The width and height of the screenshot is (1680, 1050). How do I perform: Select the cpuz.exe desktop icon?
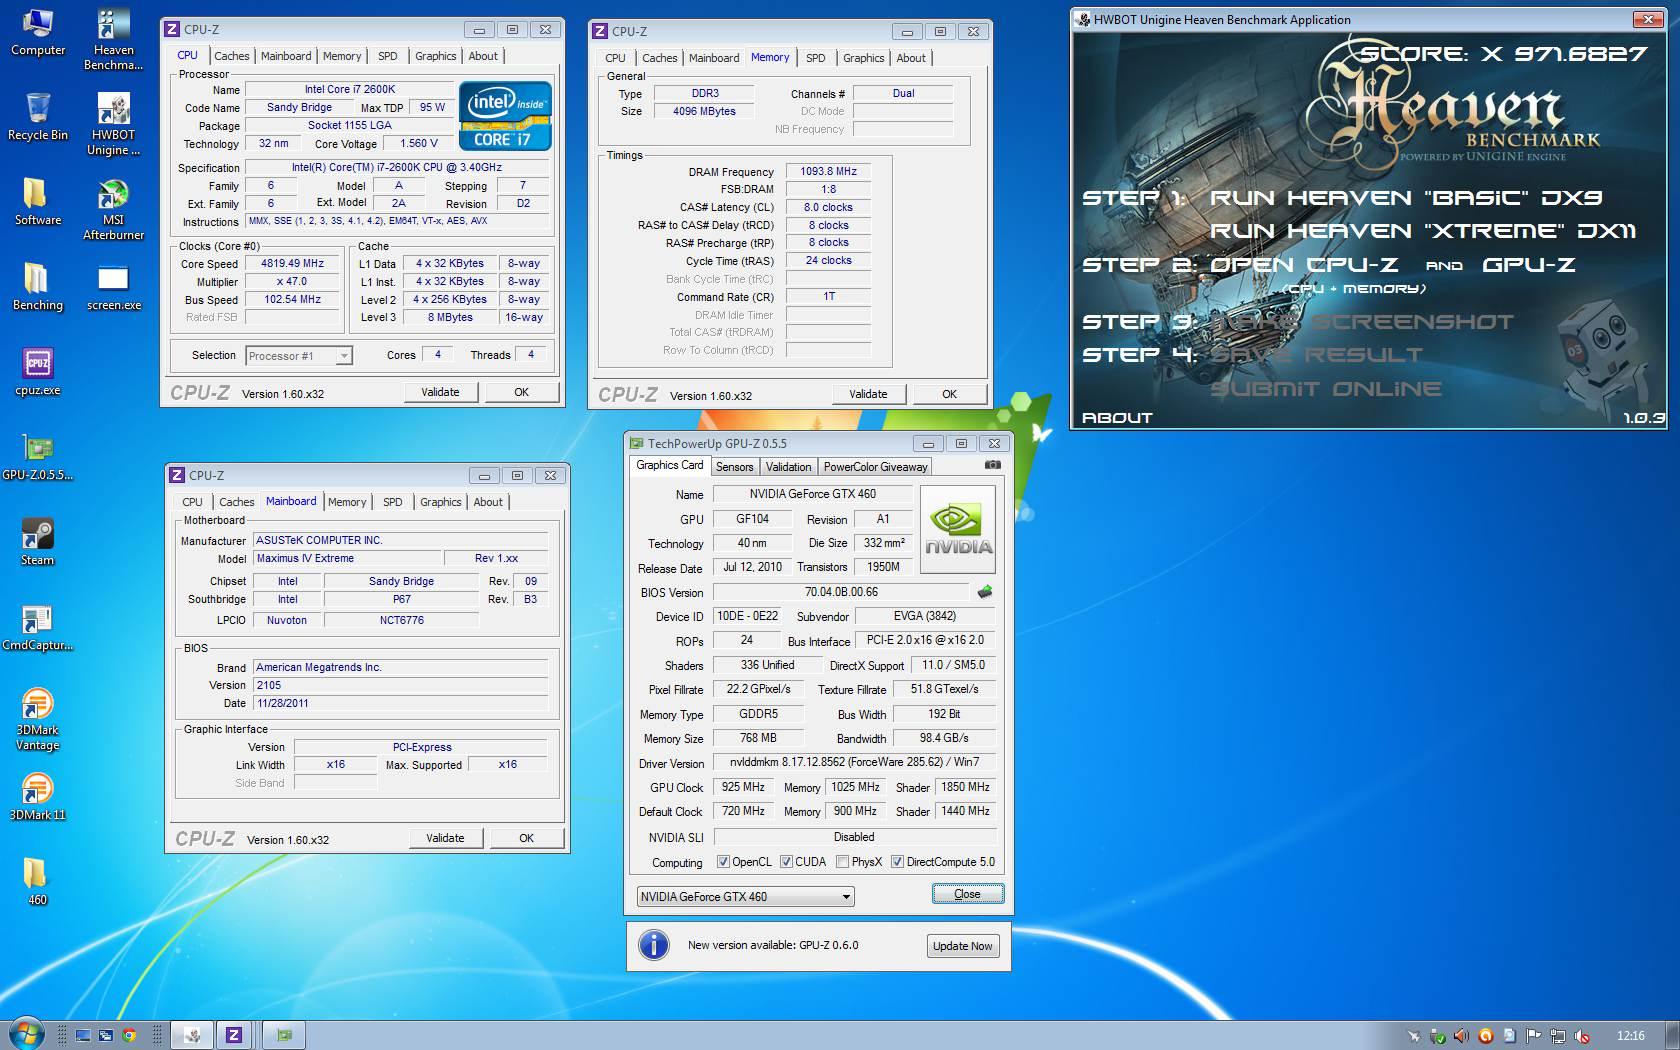[37, 372]
